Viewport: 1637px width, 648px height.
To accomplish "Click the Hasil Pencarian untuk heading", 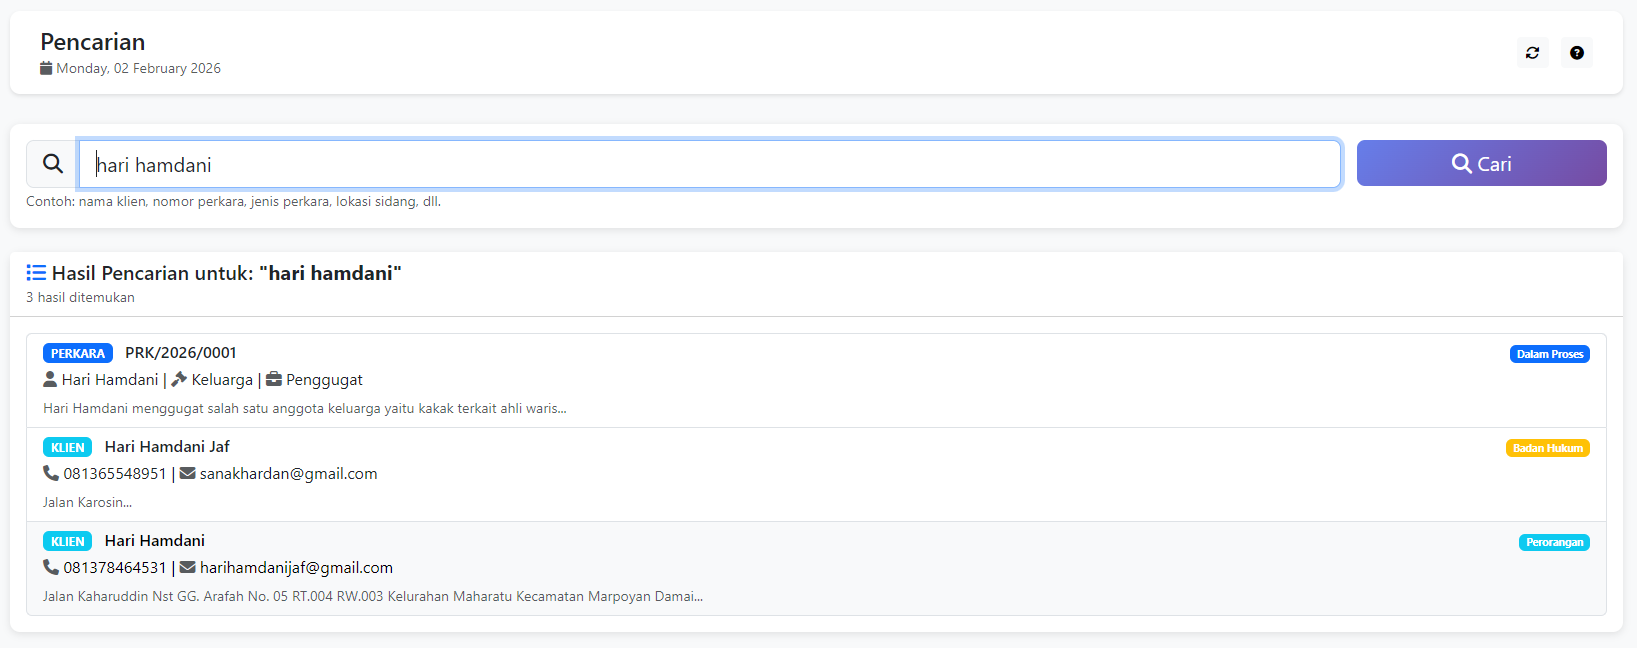I will coord(226,273).
